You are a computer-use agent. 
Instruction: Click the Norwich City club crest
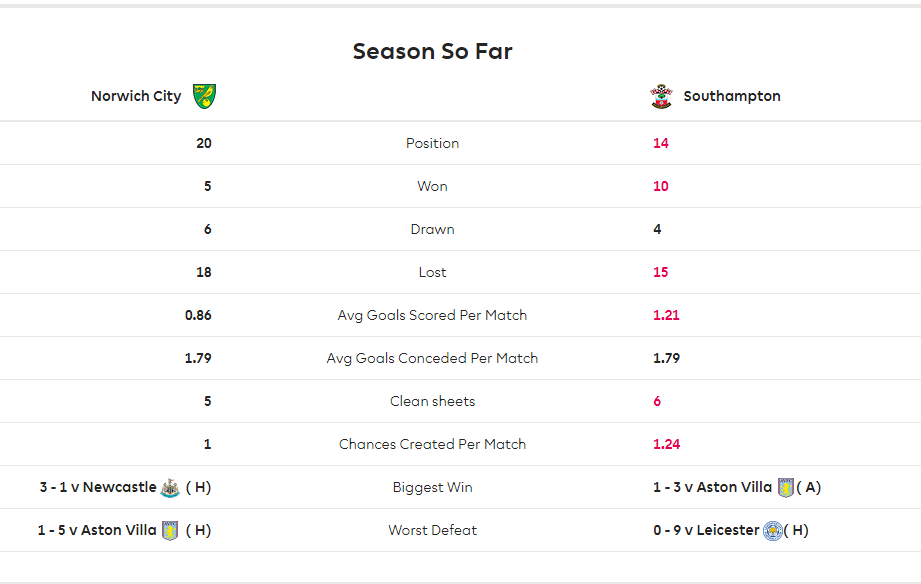point(204,96)
